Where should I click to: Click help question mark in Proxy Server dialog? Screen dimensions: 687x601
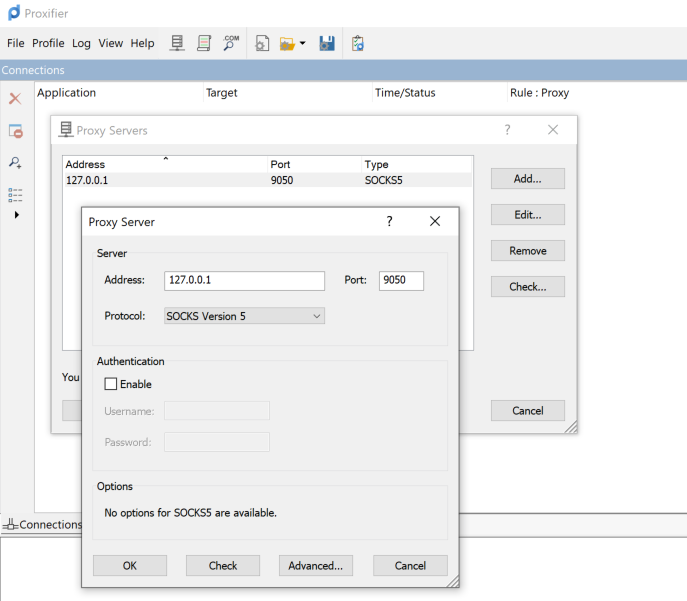(389, 221)
